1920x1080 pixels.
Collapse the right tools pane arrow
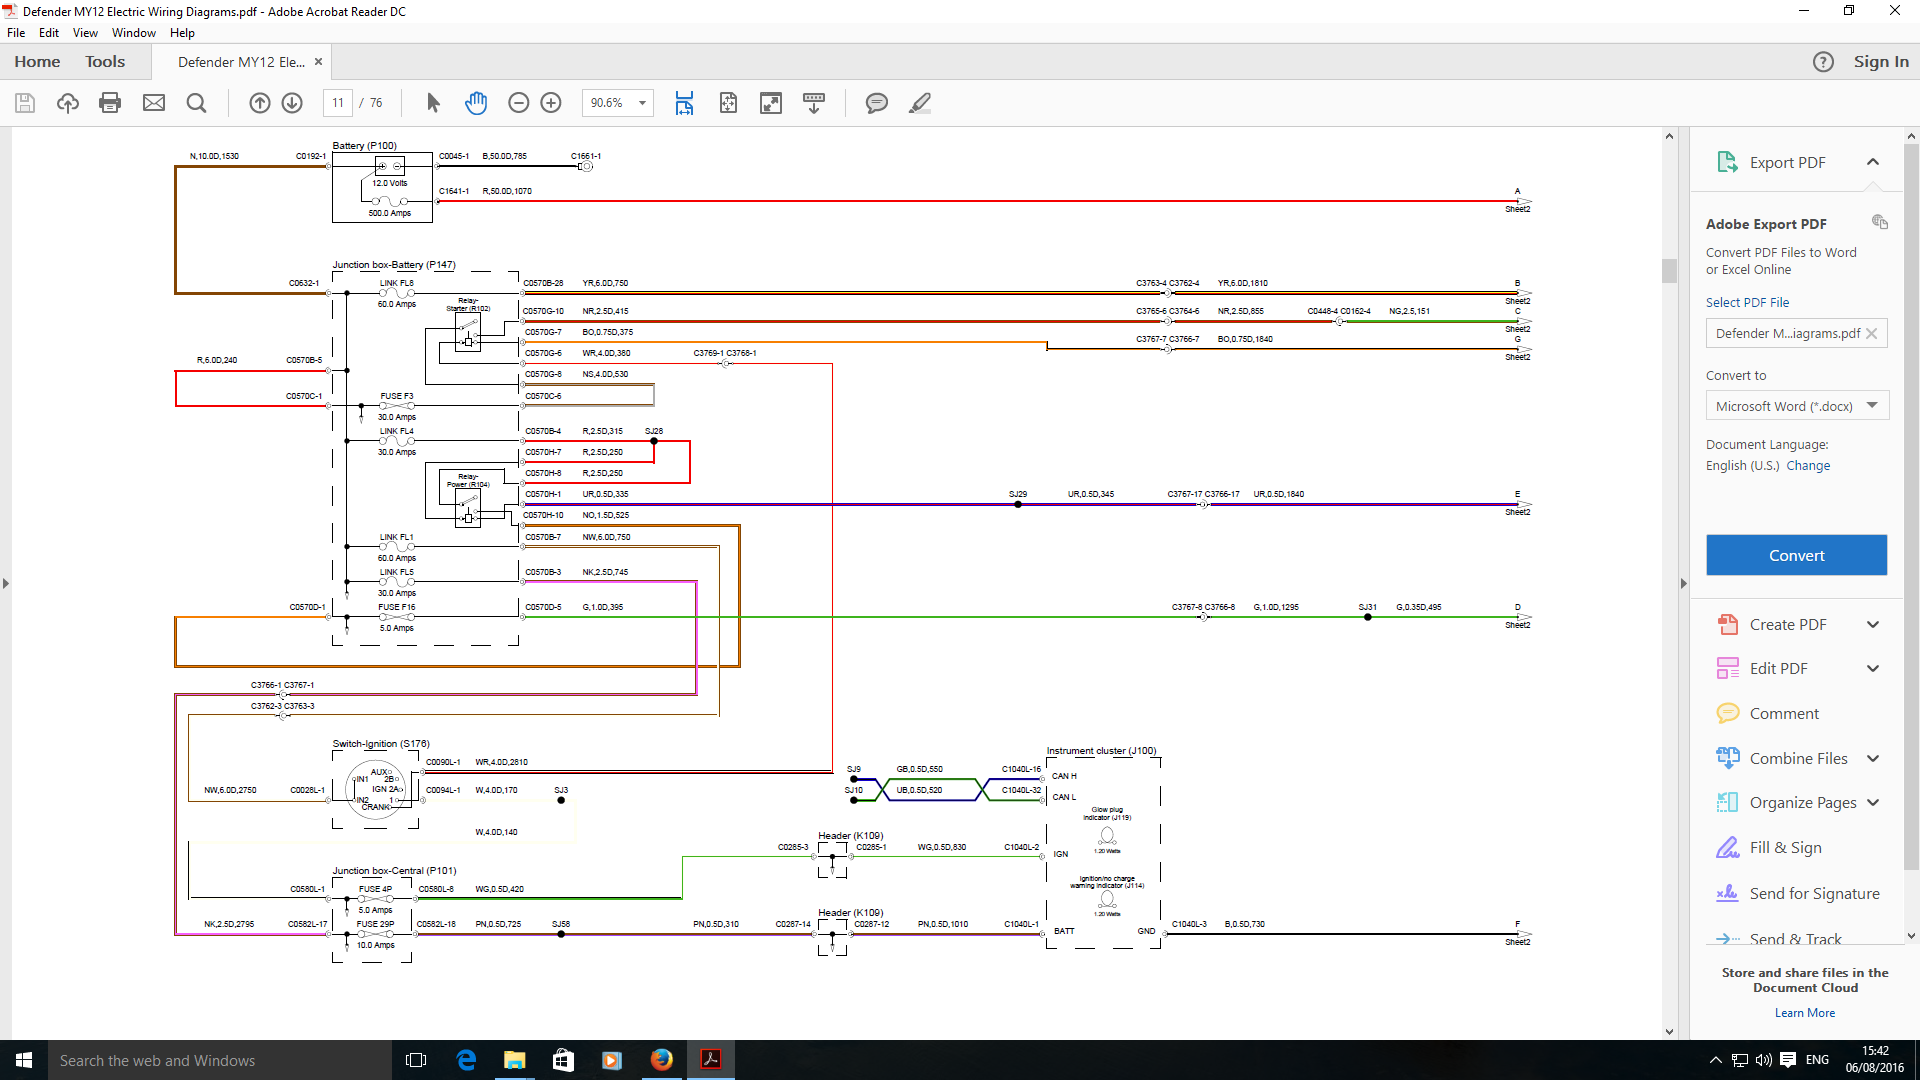pyautogui.click(x=1683, y=583)
